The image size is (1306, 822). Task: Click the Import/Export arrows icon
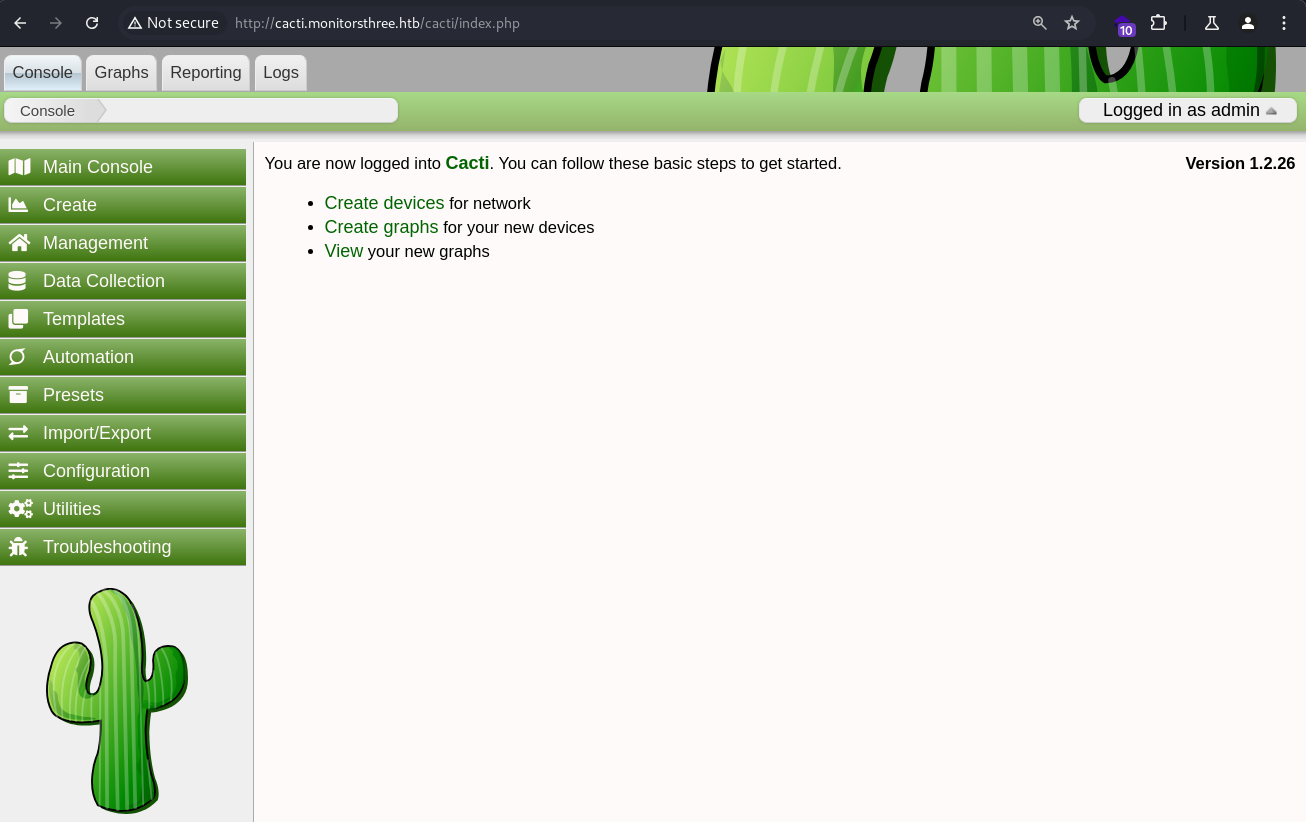(x=18, y=433)
